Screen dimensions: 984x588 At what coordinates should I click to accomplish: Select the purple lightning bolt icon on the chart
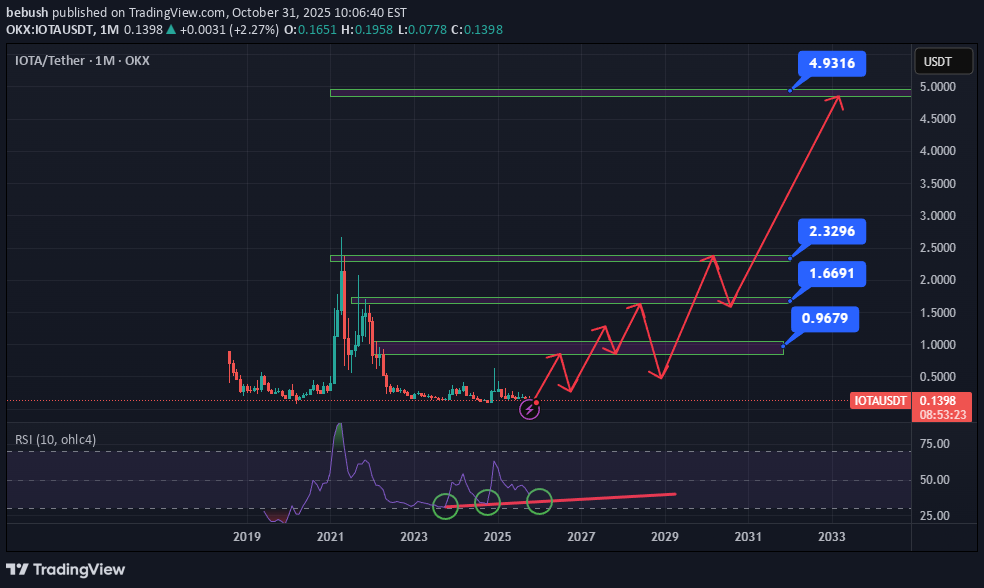click(x=530, y=410)
